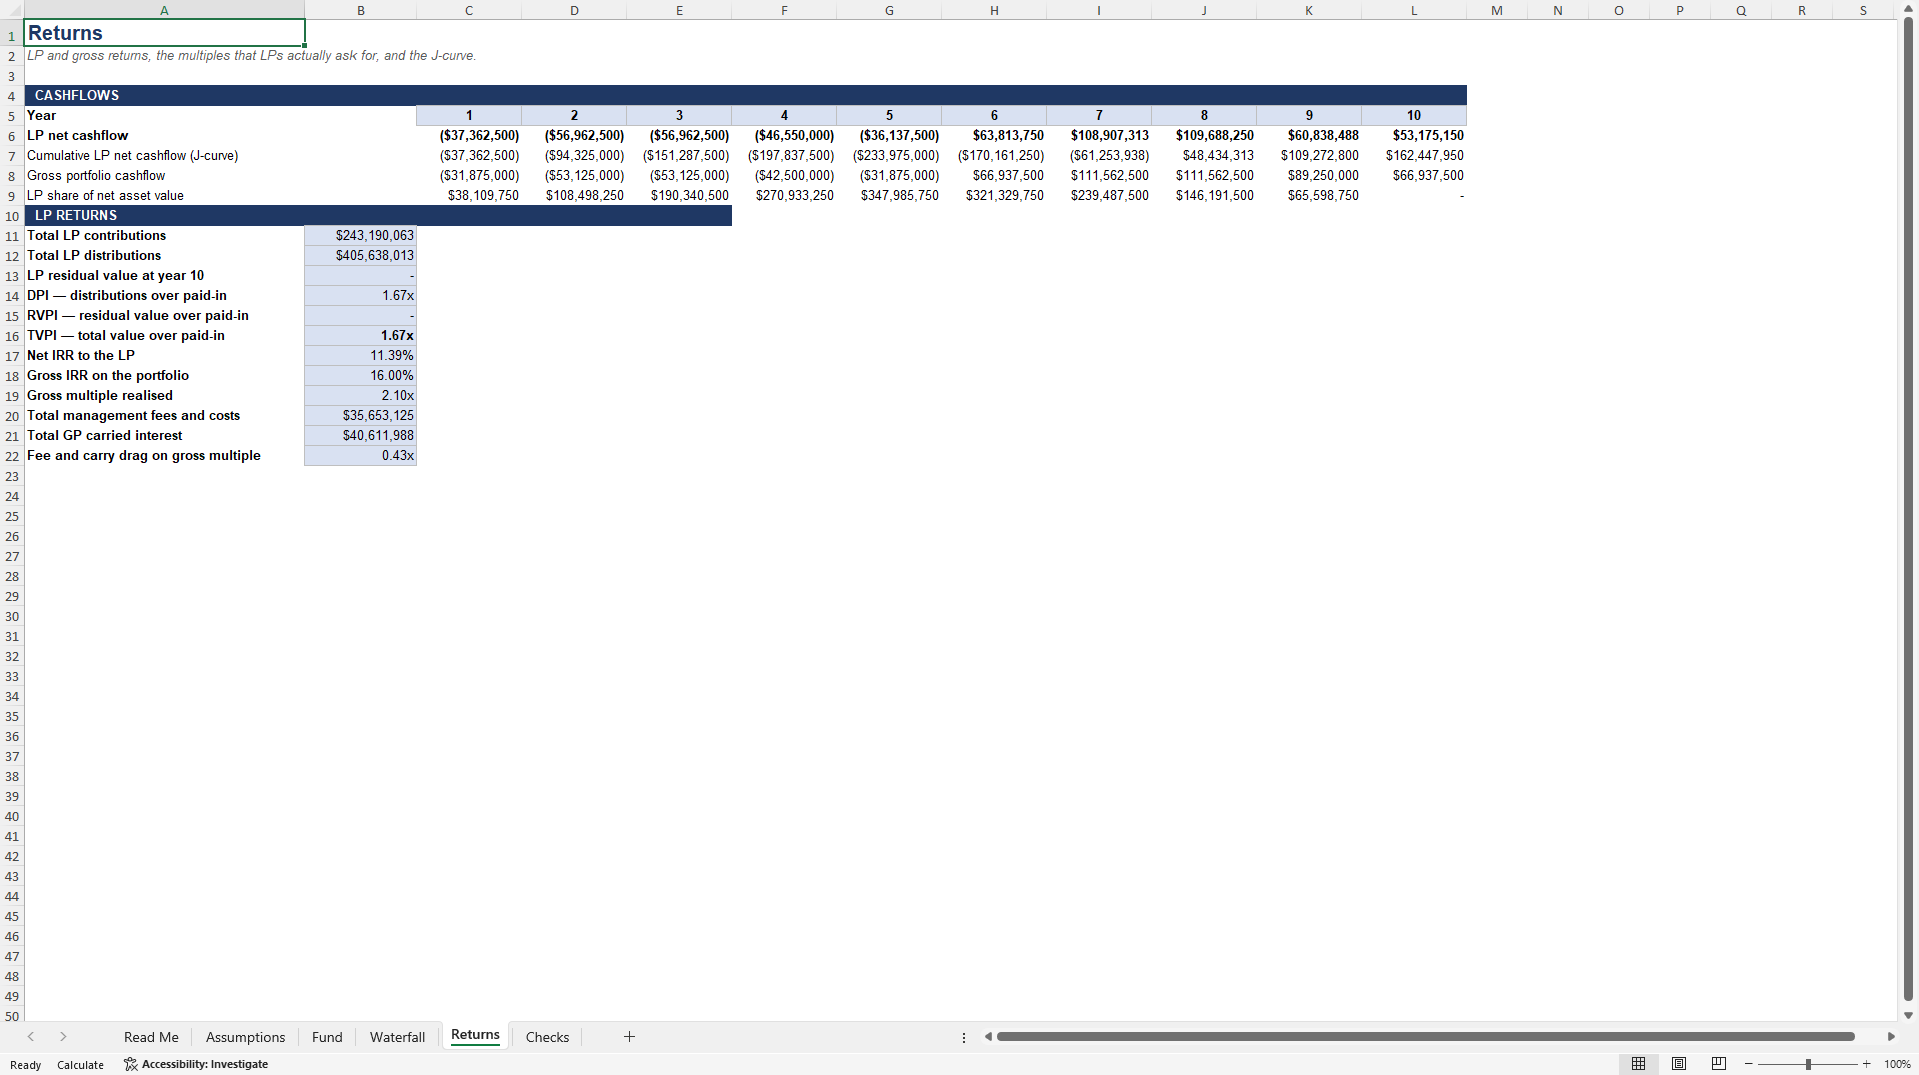Select the Returns sheet tab
This screenshot has width=1919, height=1075.
pyautogui.click(x=475, y=1035)
